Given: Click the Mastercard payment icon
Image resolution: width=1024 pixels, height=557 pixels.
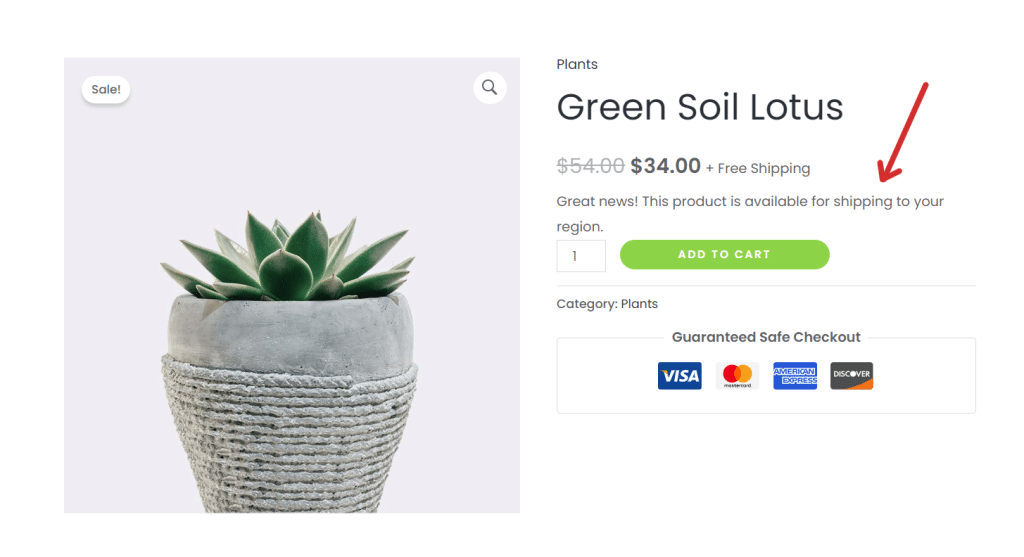Looking at the screenshot, I should point(737,376).
